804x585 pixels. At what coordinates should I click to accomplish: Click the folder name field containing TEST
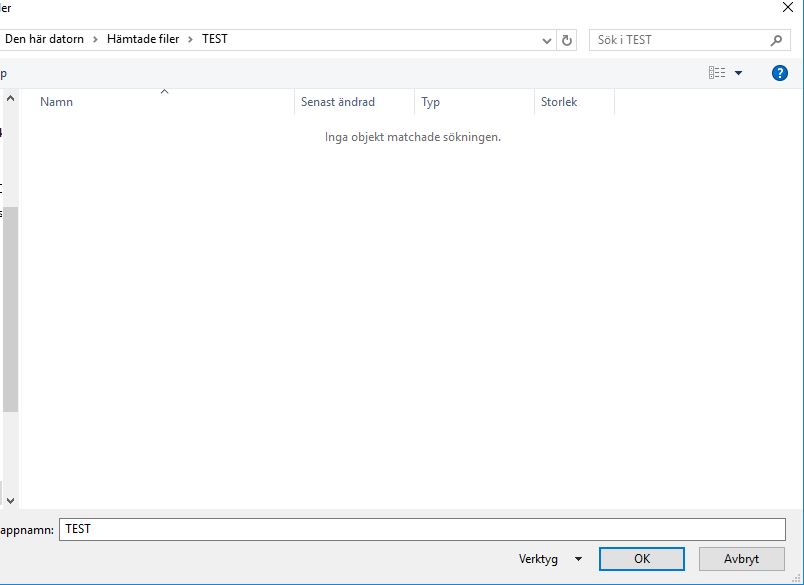[x=422, y=529]
